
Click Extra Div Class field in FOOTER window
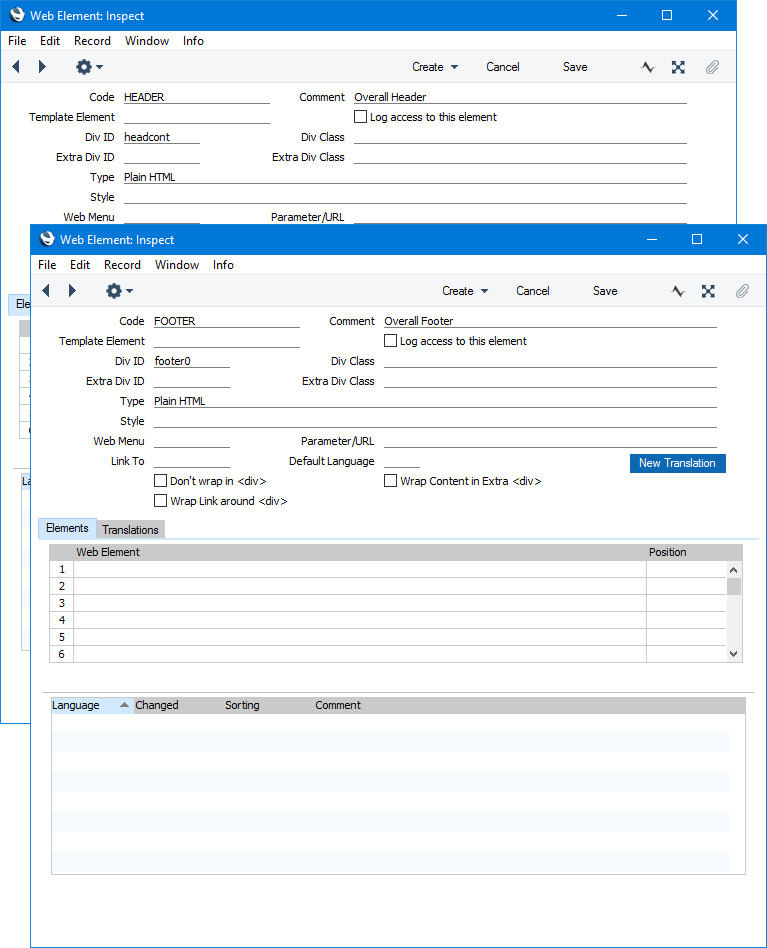tap(550, 381)
